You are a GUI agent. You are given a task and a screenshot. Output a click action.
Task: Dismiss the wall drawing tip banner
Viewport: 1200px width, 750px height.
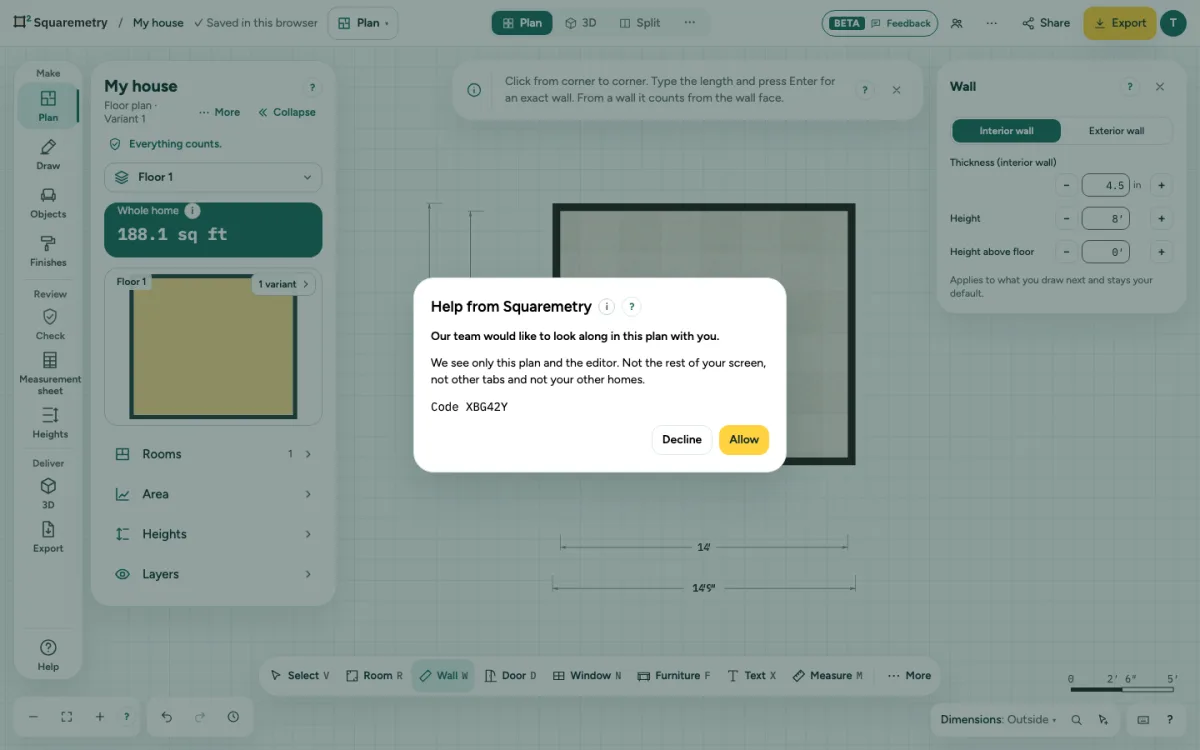pos(896,90)
